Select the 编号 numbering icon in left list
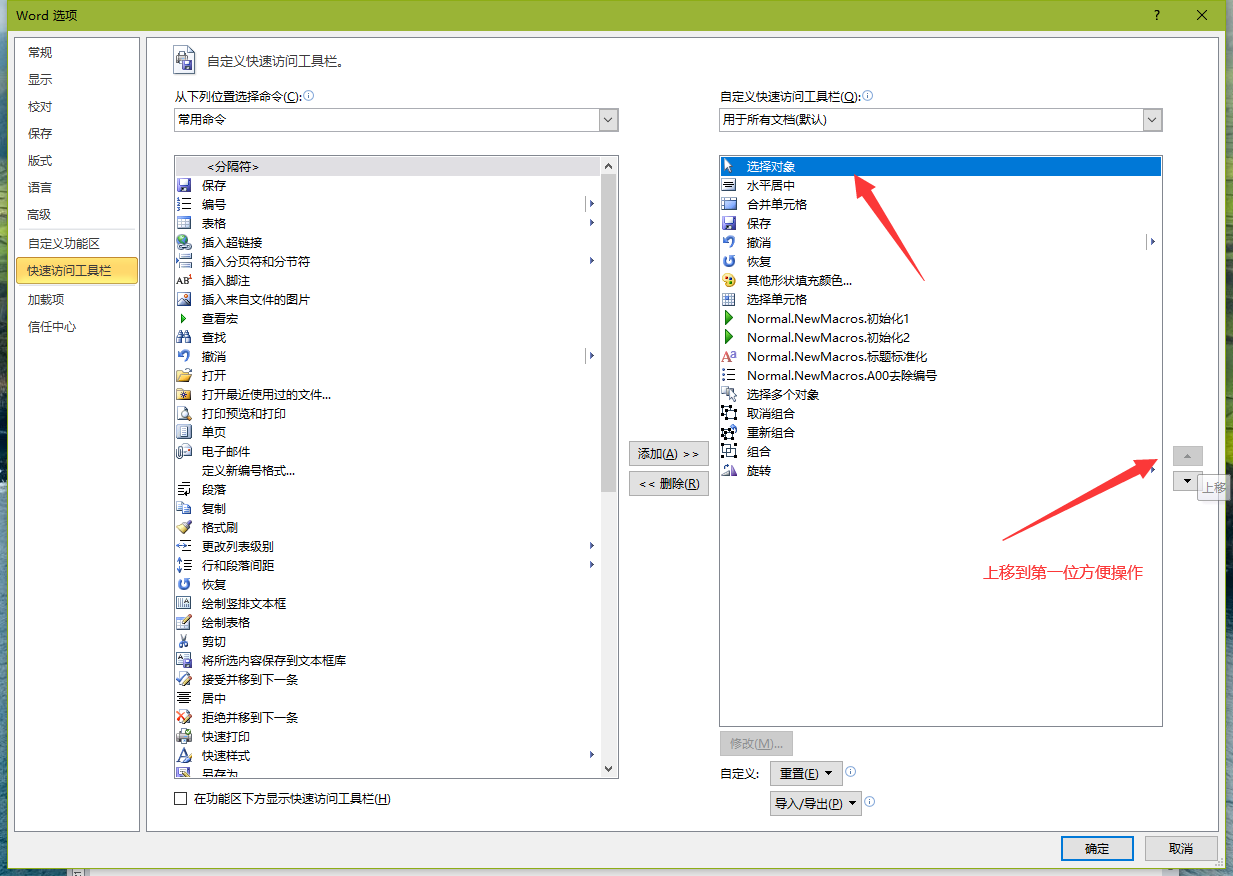Screen dimensions: 1233x876 [184, 204]
